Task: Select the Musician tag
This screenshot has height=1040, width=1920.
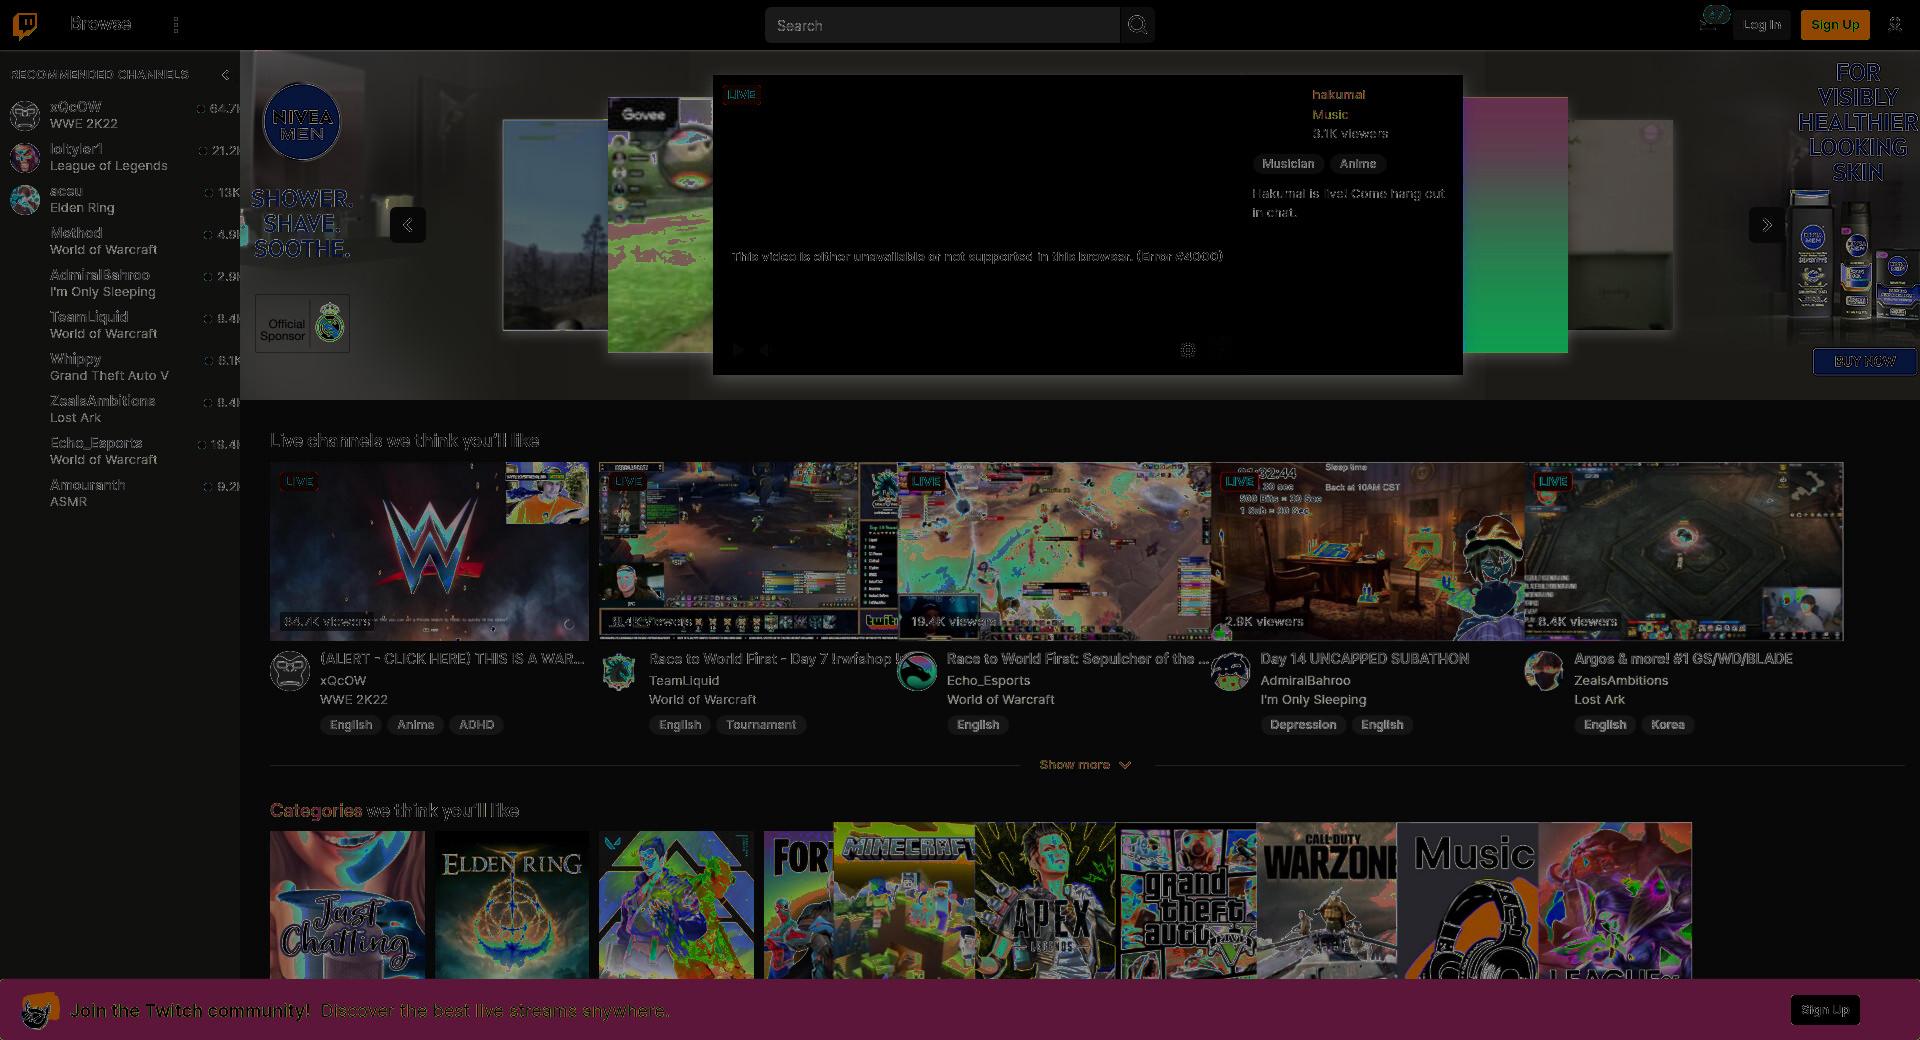Action: coord(1288,164)
